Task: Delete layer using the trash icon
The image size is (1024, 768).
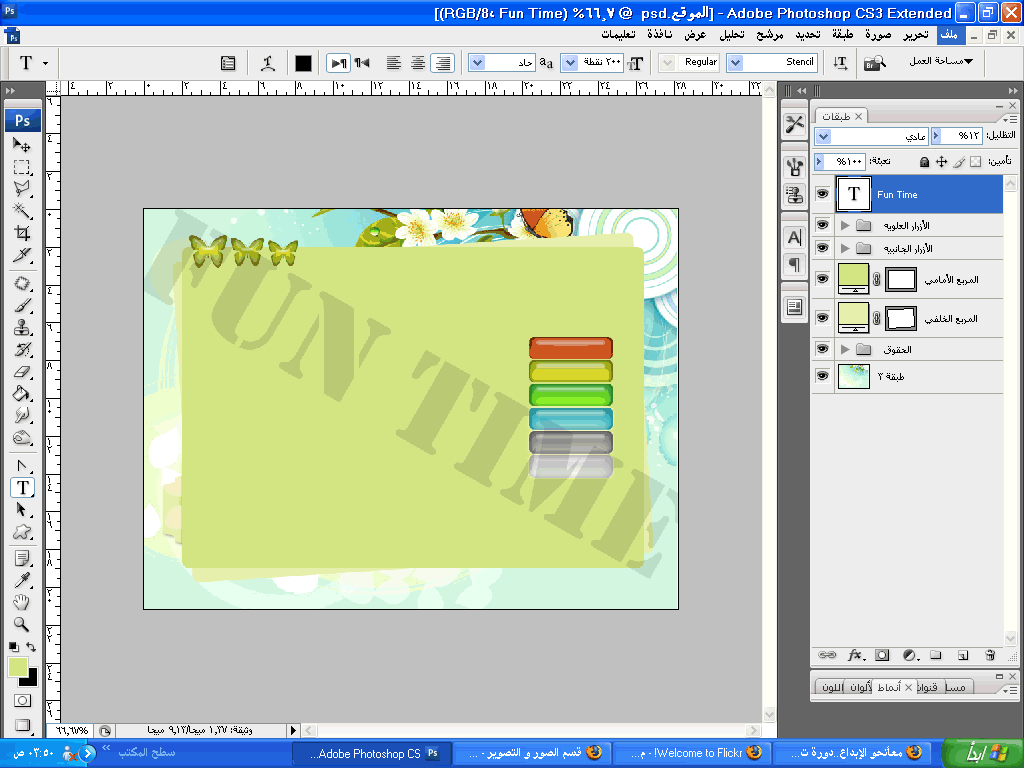Action: pyautogui.click(x=990, y=655)
